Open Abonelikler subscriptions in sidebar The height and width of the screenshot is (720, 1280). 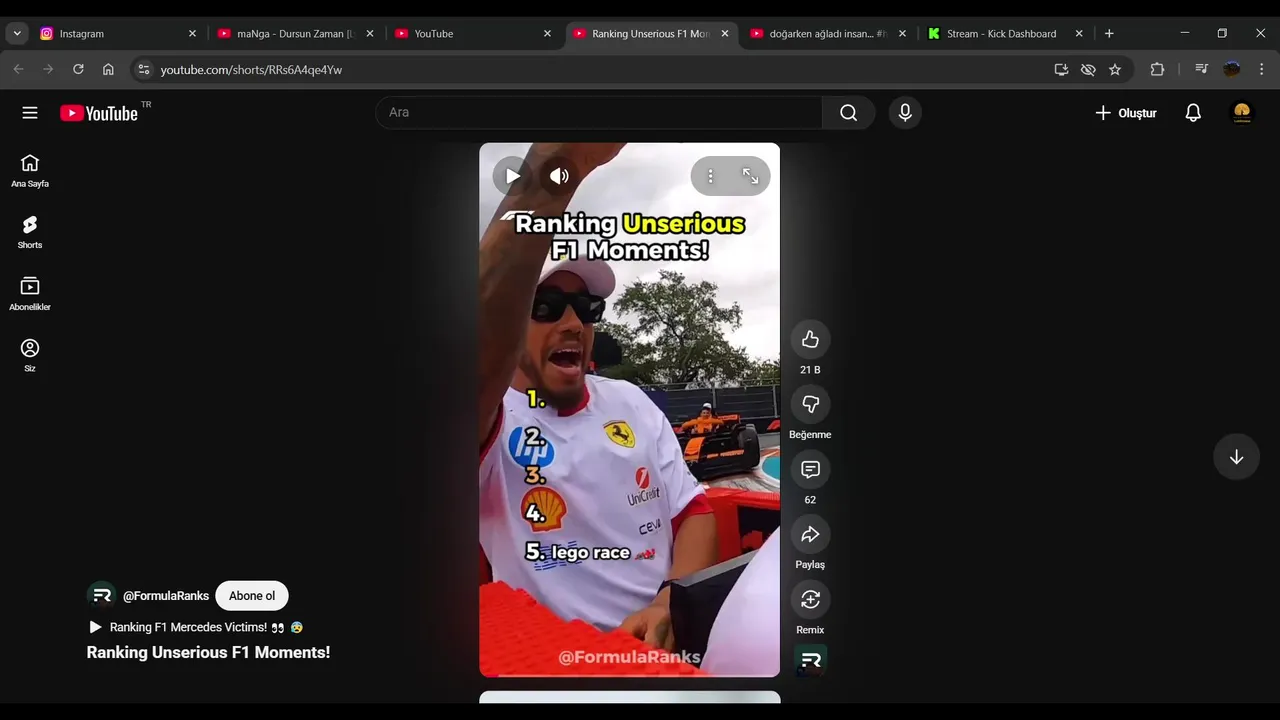(30, 295)
